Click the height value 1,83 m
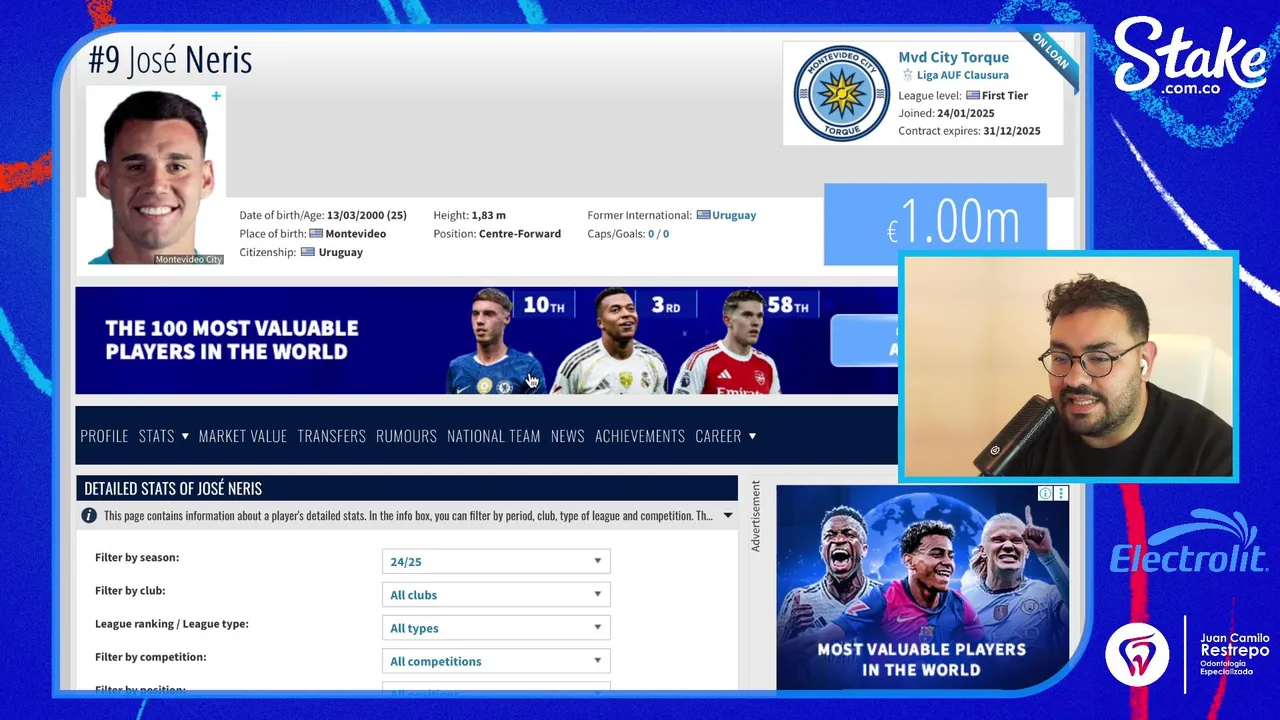1280x720 pixels. [x=489, y=215]
